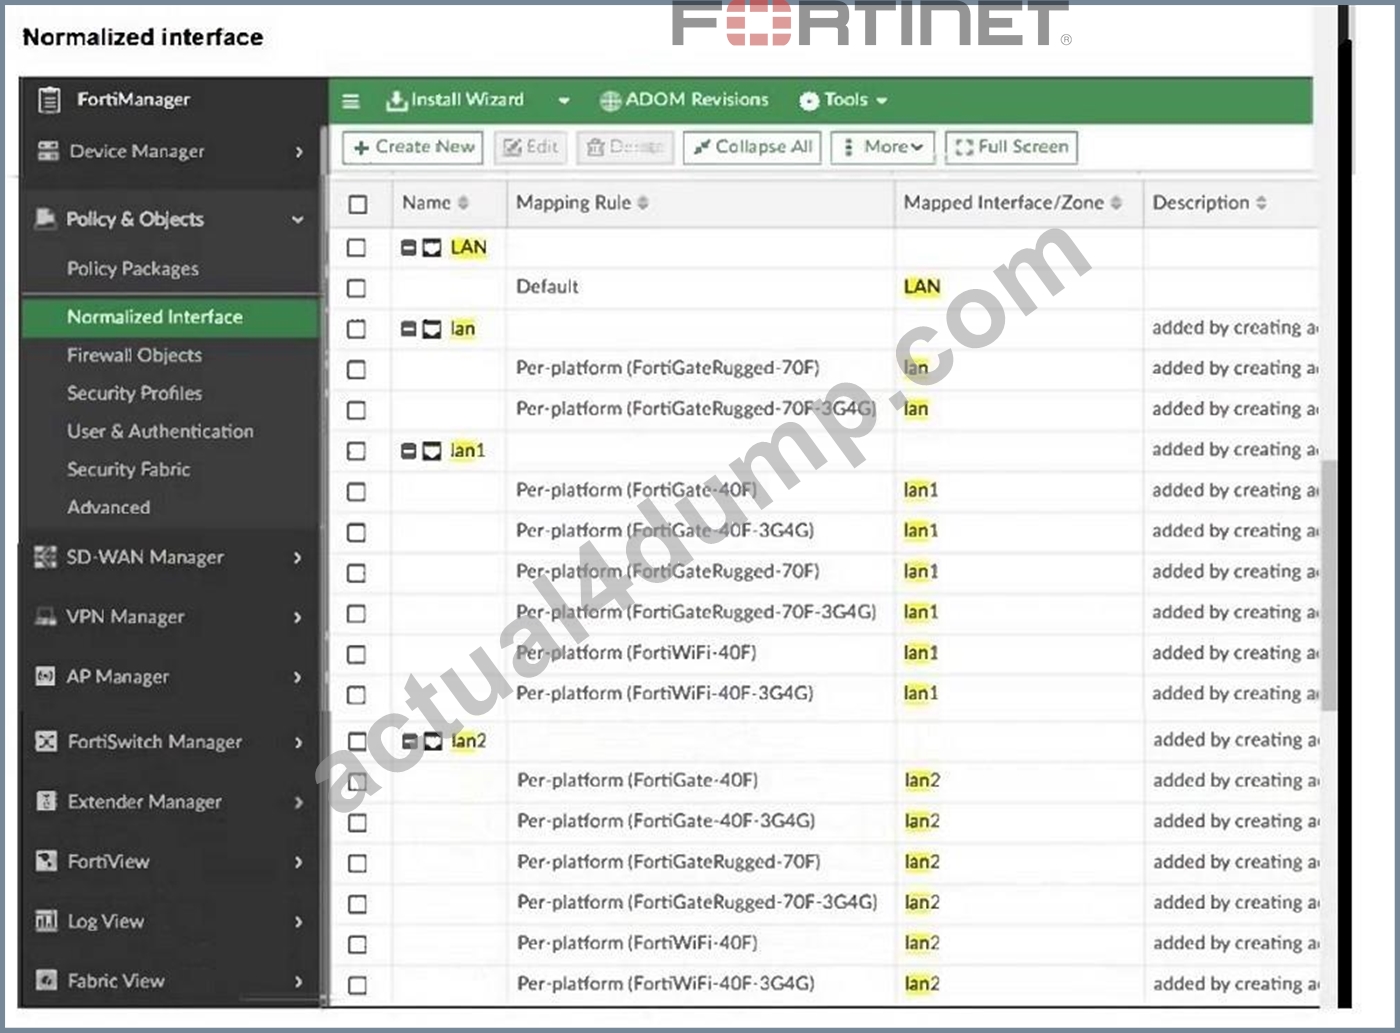
Task: Collapse the lan2 interface group
Action: [409, 741]
